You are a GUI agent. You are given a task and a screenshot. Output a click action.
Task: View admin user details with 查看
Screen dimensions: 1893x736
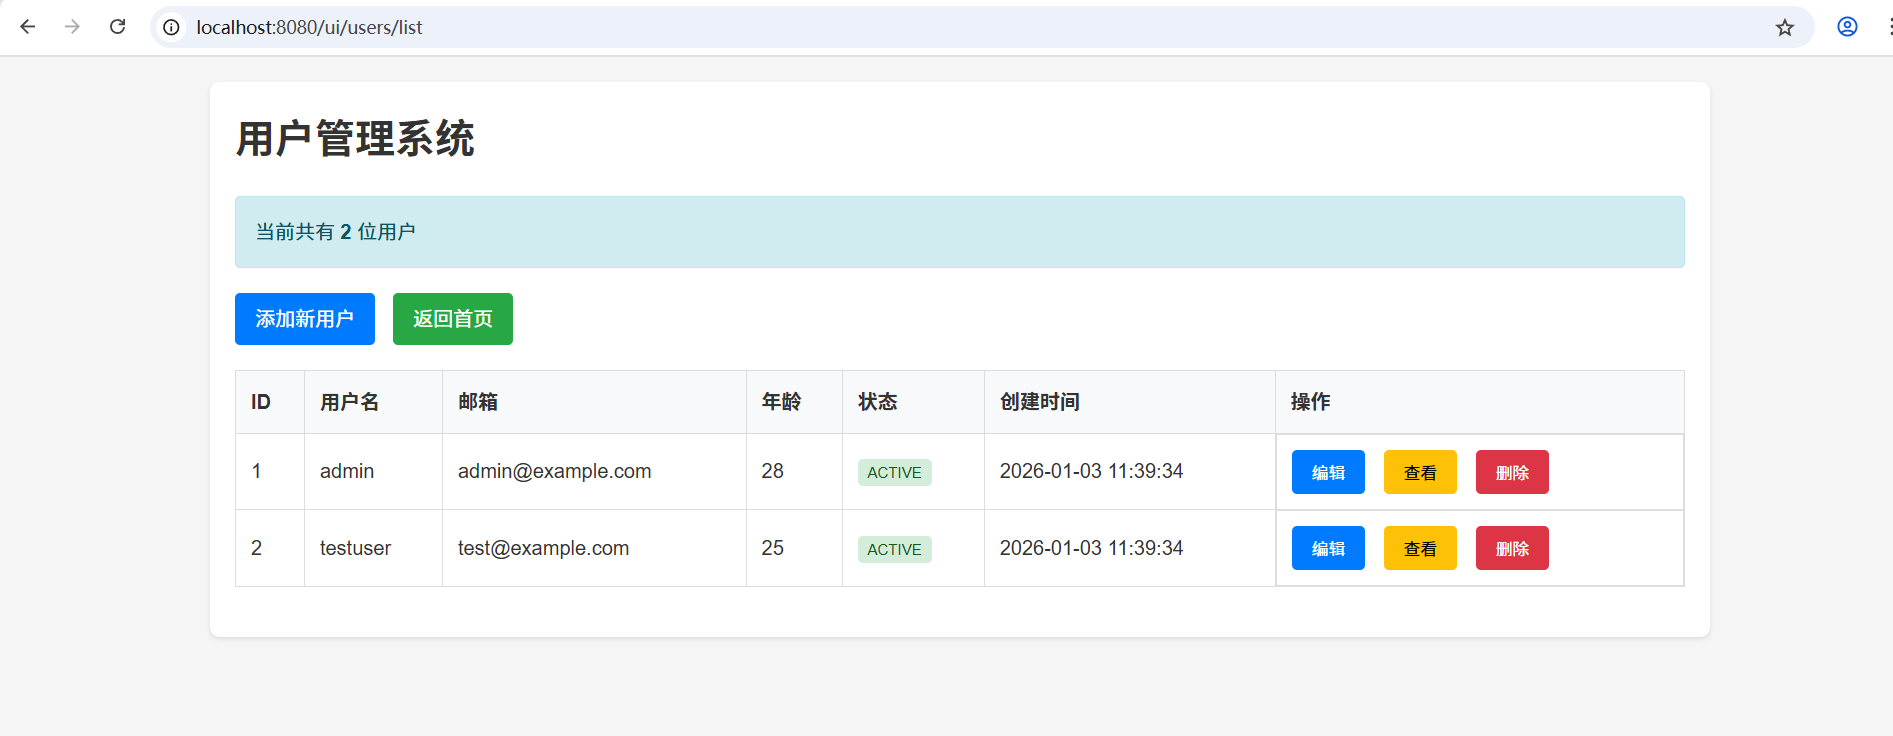(1420, 472)
